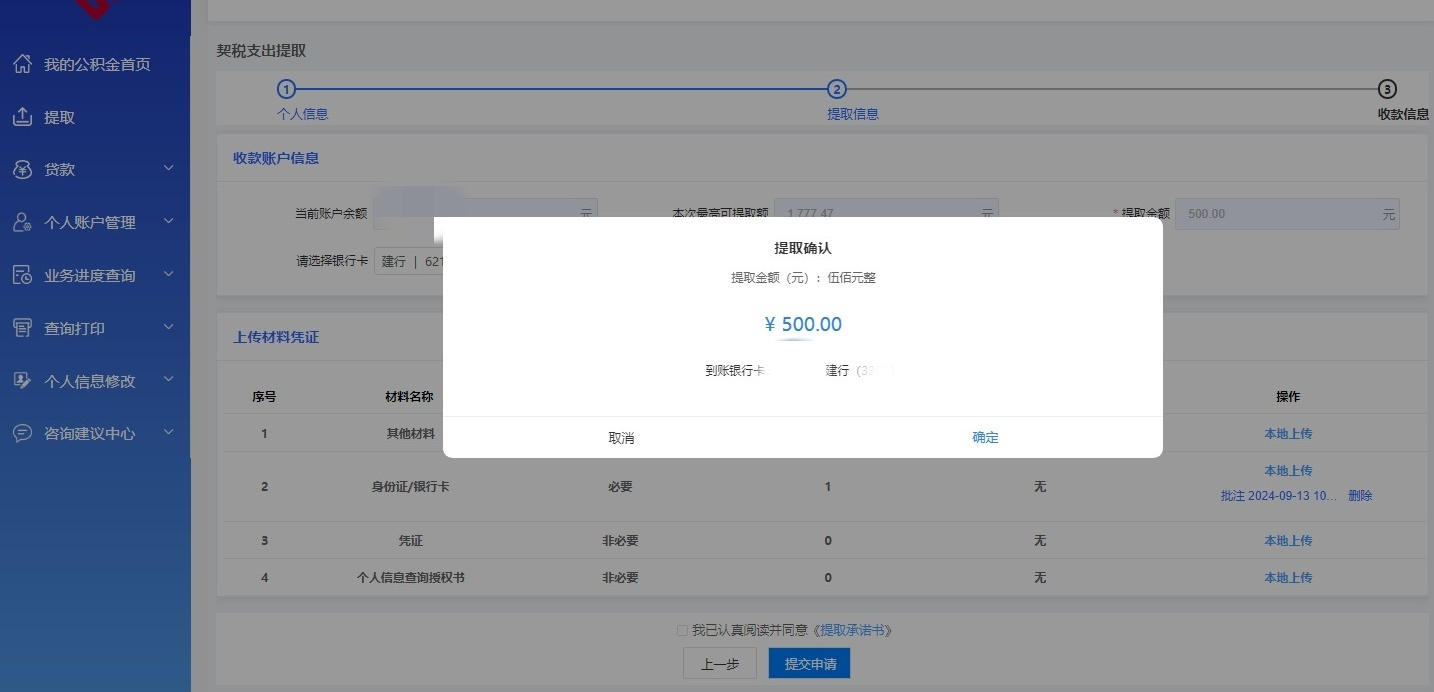Click the chat bubble icon for 咨询建议中心
1434x692 pixels.
pyautogui.click(x=22, y=433)
